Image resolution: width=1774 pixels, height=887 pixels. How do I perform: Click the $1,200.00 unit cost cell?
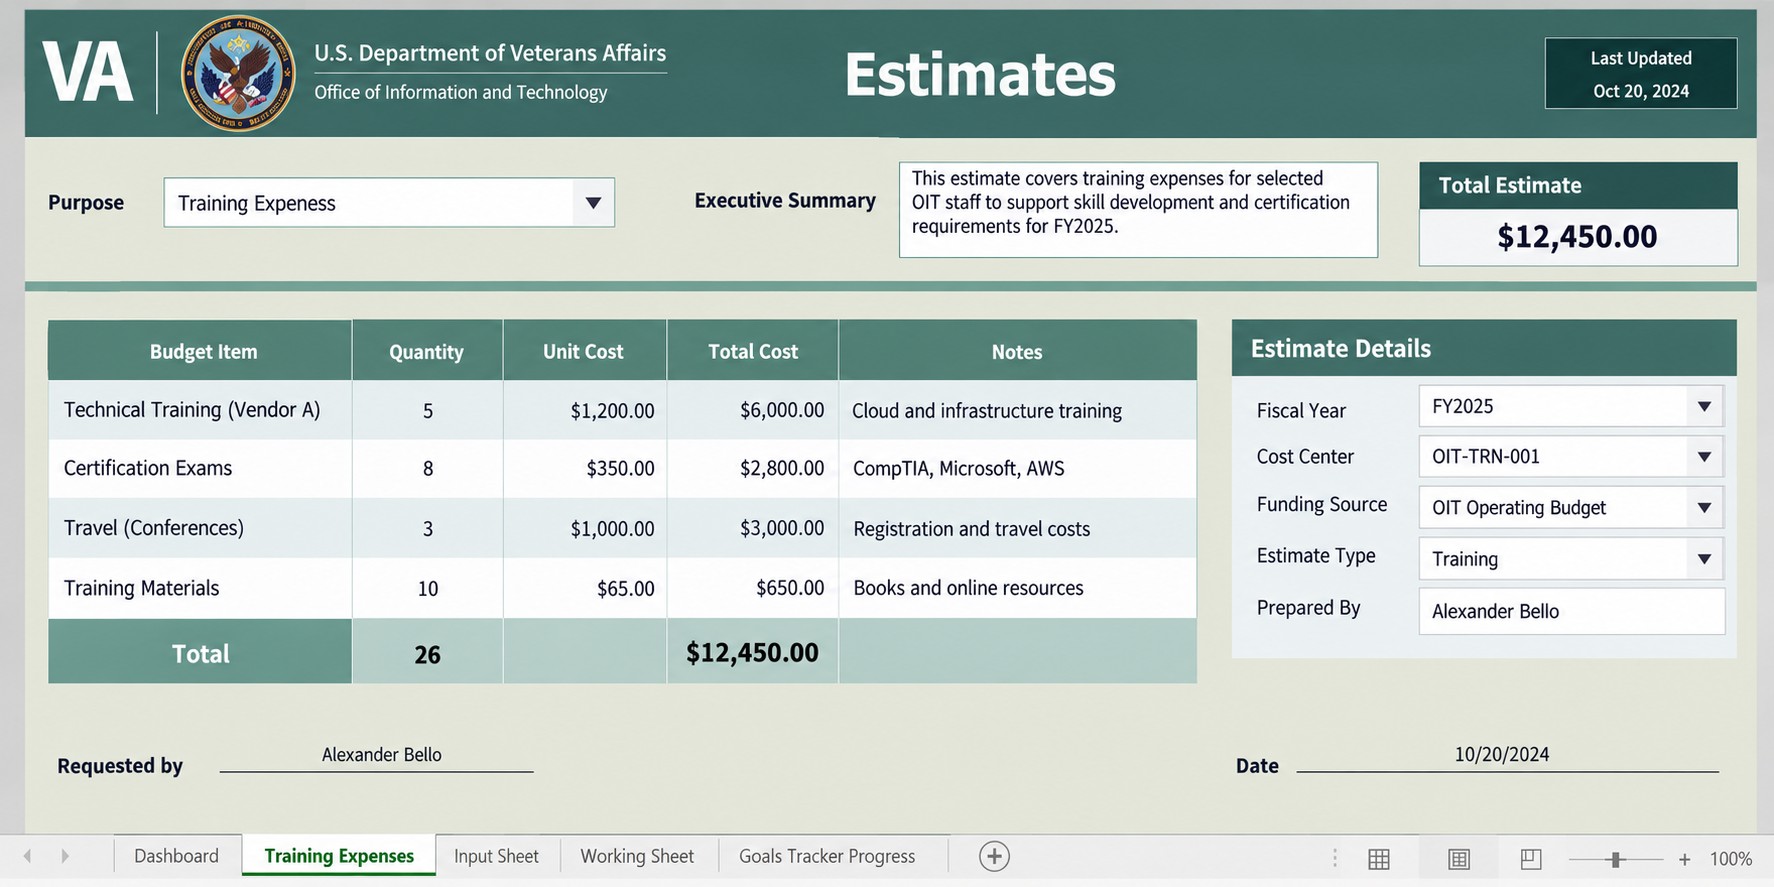click(585, 410)
